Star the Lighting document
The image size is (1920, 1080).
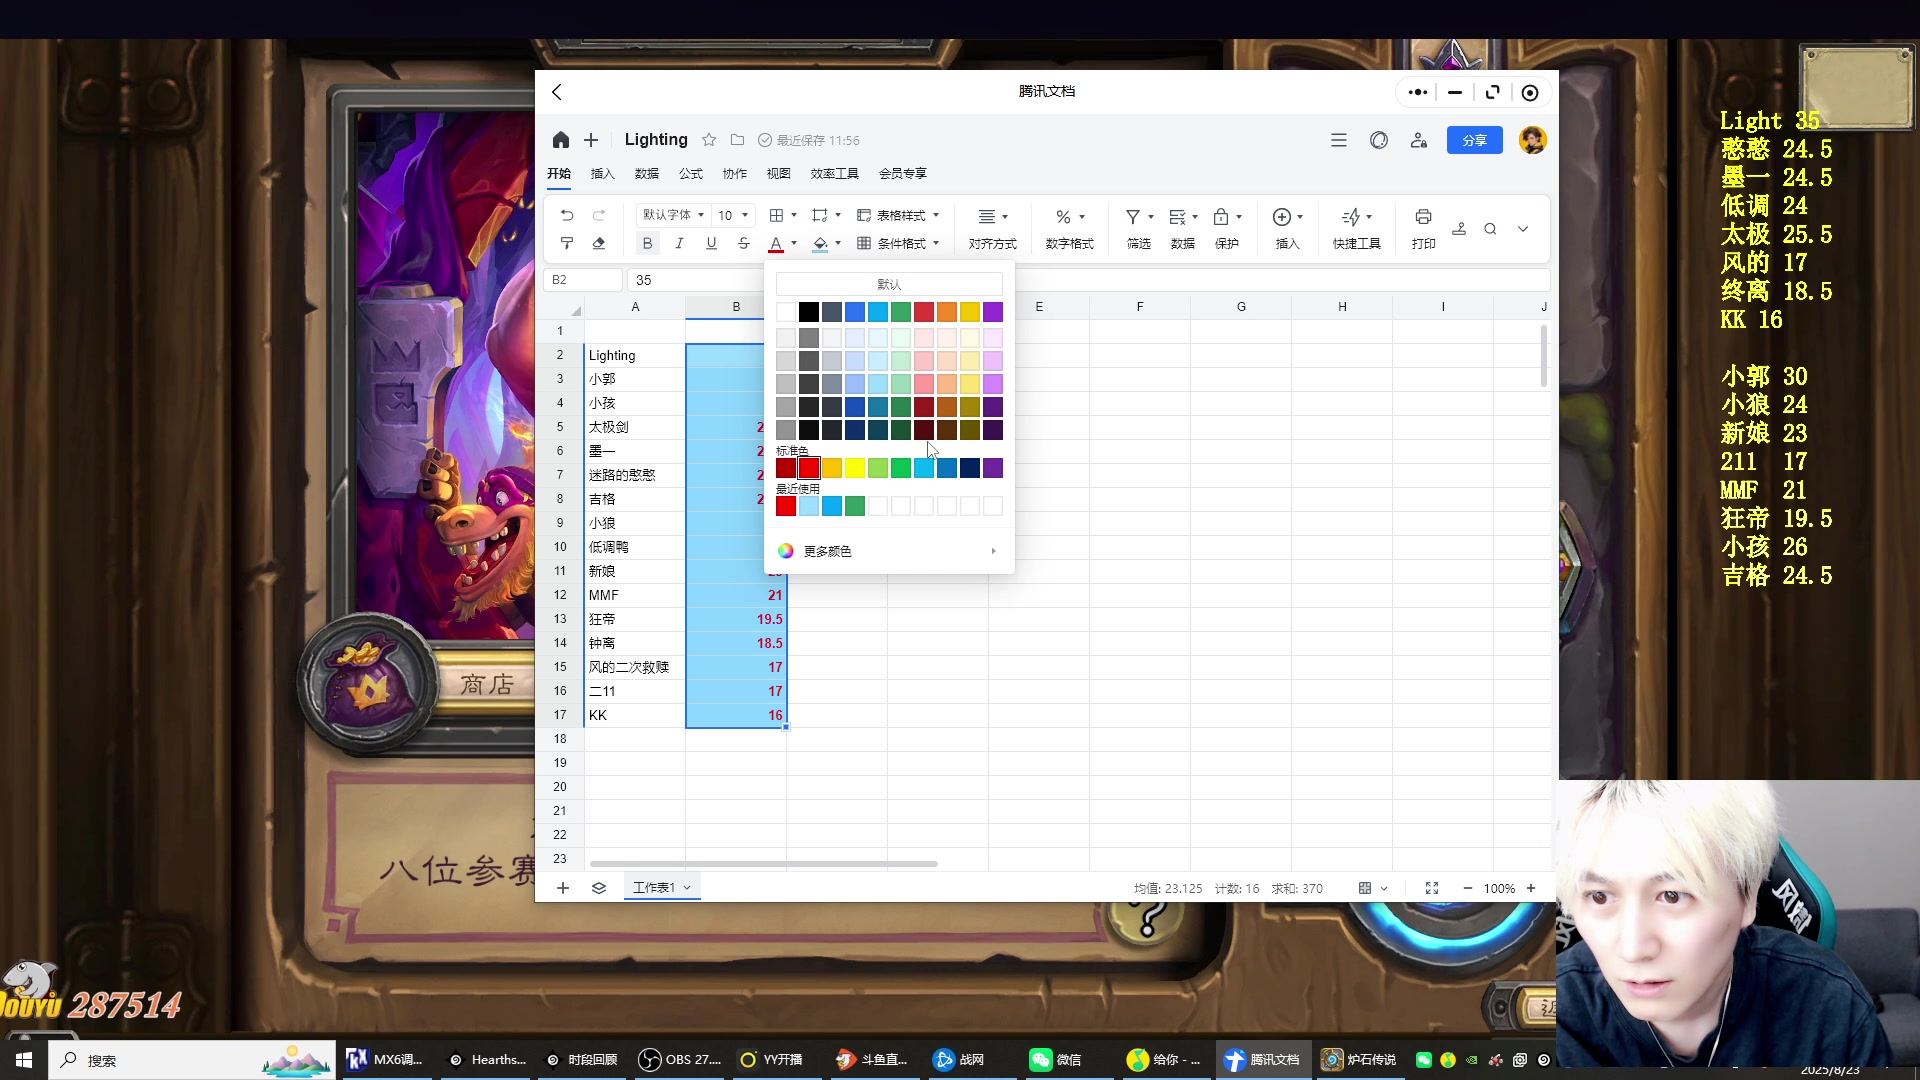pos(709,140)
